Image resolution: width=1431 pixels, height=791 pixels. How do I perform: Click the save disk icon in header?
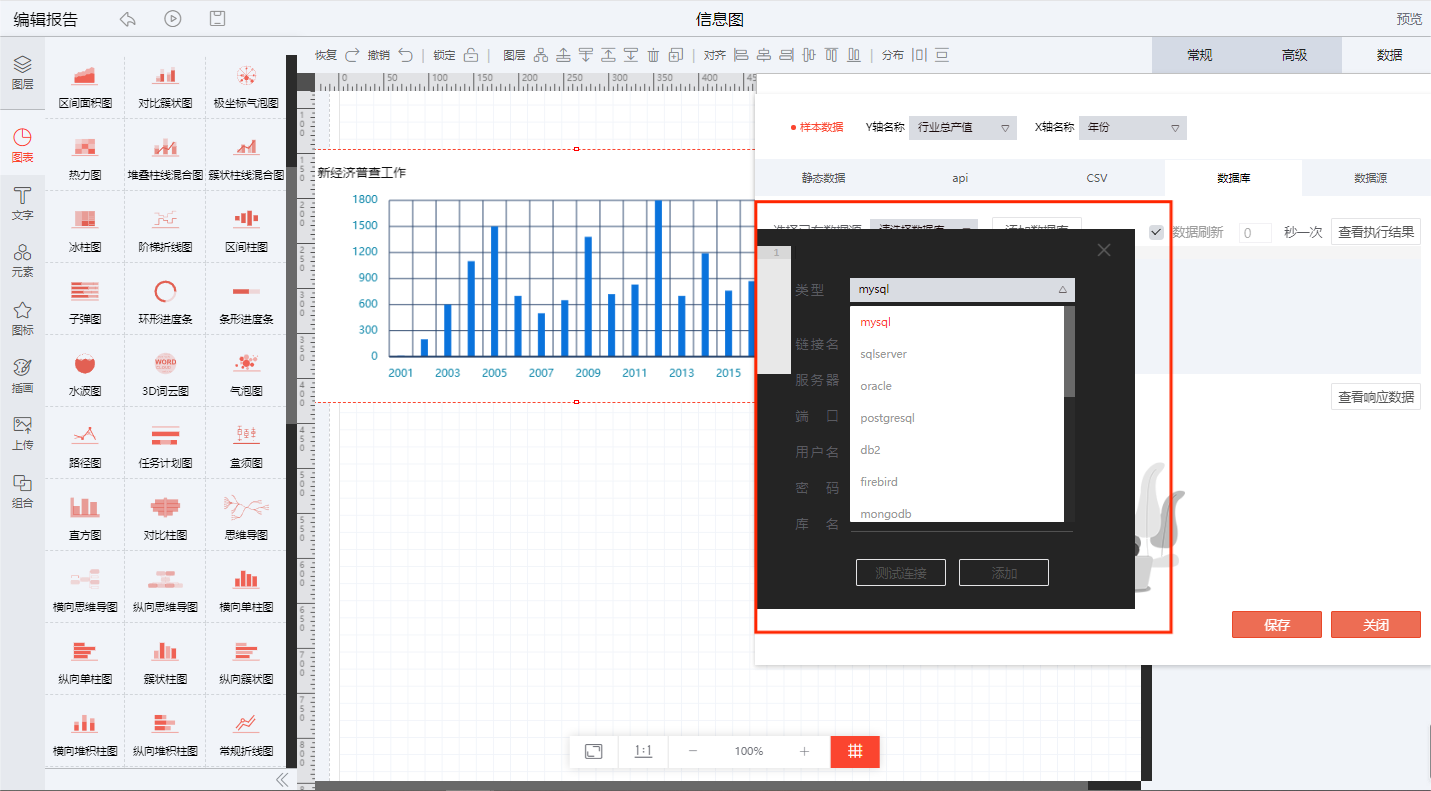[x=217, y=18]
